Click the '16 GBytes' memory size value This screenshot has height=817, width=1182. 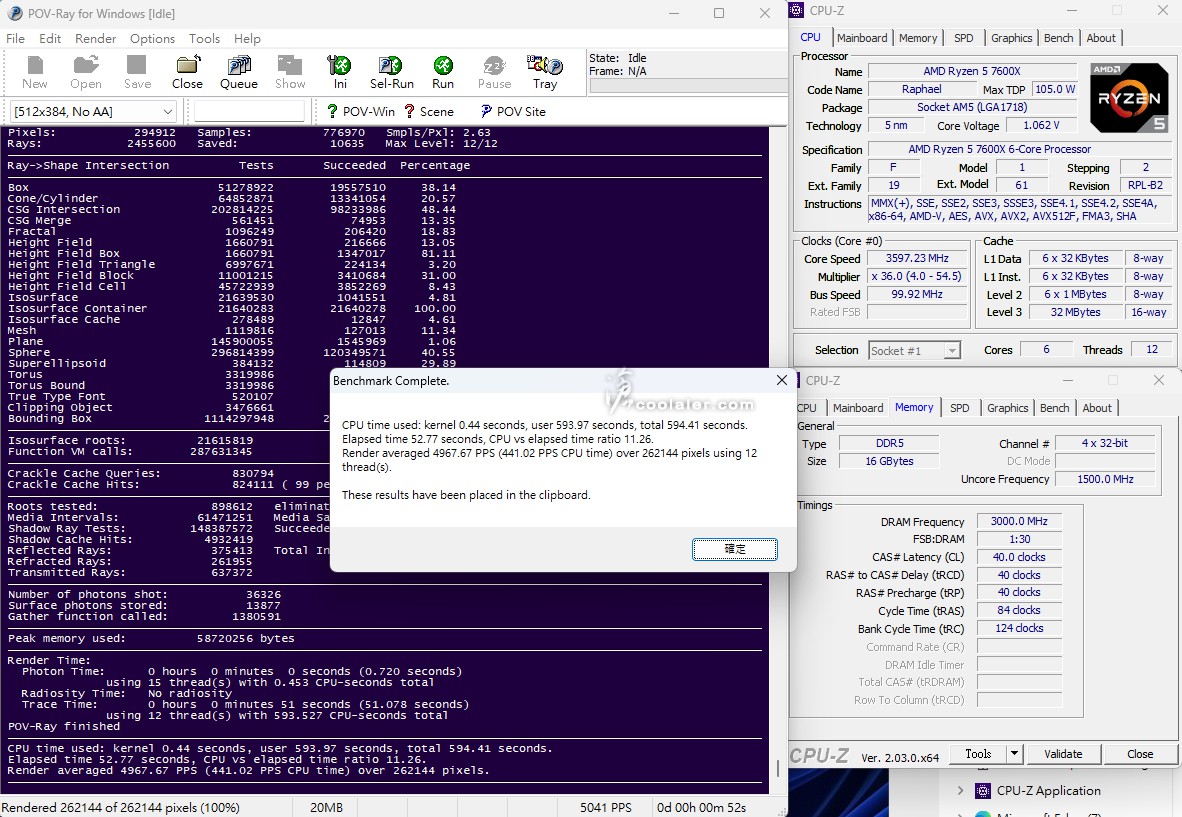click(x=890, y=461)
